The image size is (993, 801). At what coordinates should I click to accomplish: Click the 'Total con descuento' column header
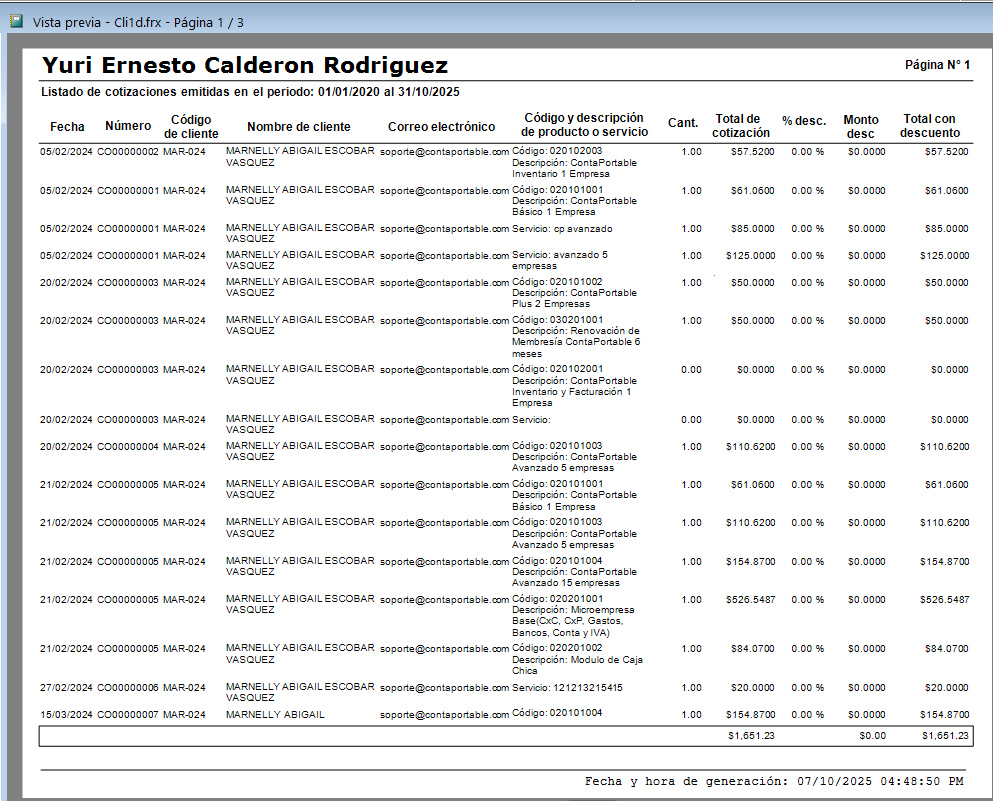click(930, 126)
